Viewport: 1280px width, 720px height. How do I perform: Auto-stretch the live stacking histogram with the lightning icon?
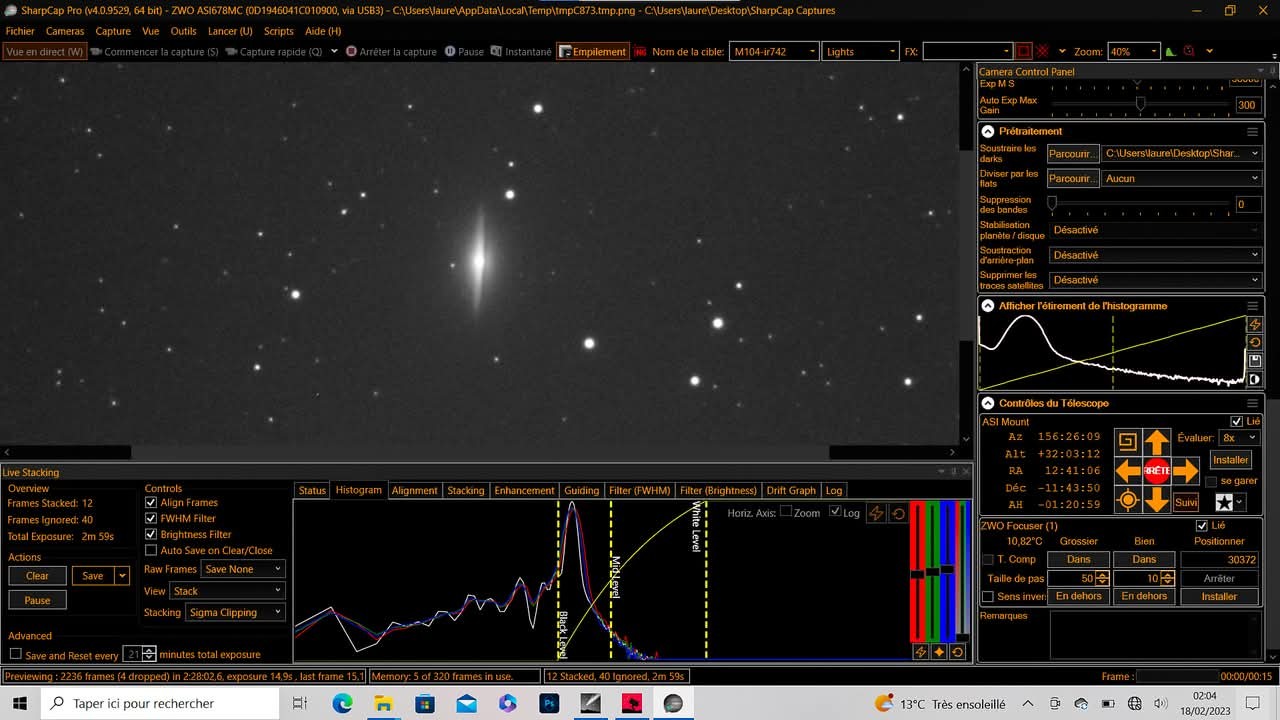[876, 513]
